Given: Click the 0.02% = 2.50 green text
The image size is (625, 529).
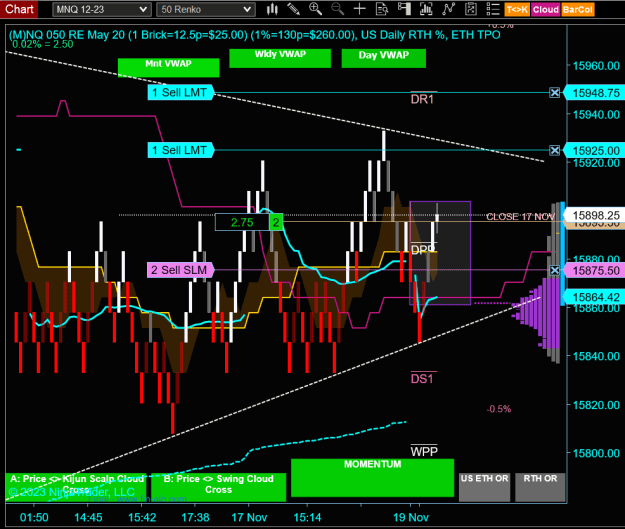Looking at the screenshot, I should click(43, 44).
